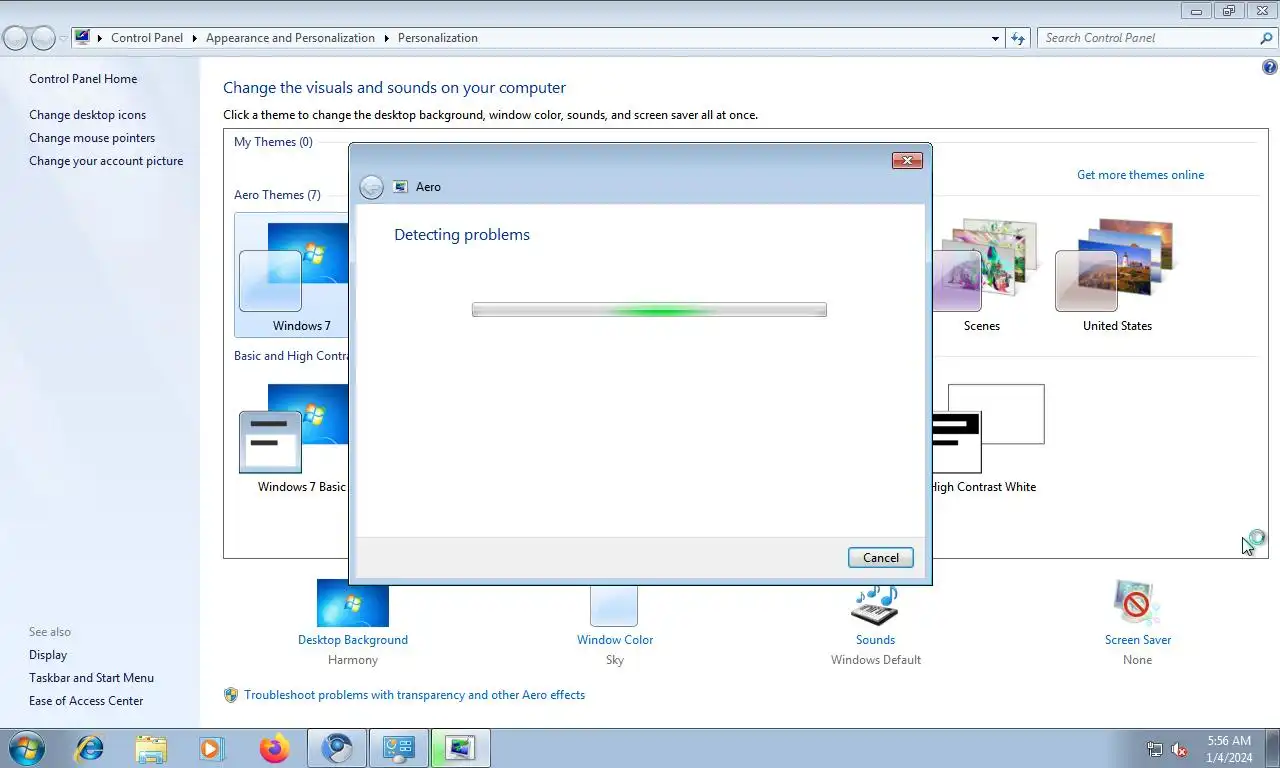Click the Detecting problems progress bar
The width and height of the screenshot is (1280, 768).
pyautogui.click(x=649, y=310)
